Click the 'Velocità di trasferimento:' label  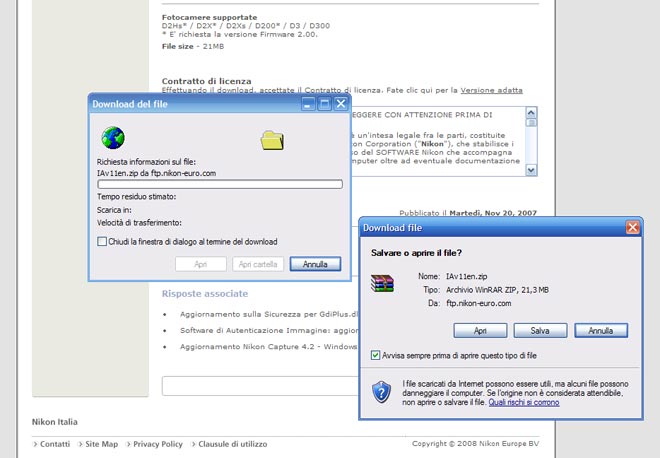click(x=139, y=223)
